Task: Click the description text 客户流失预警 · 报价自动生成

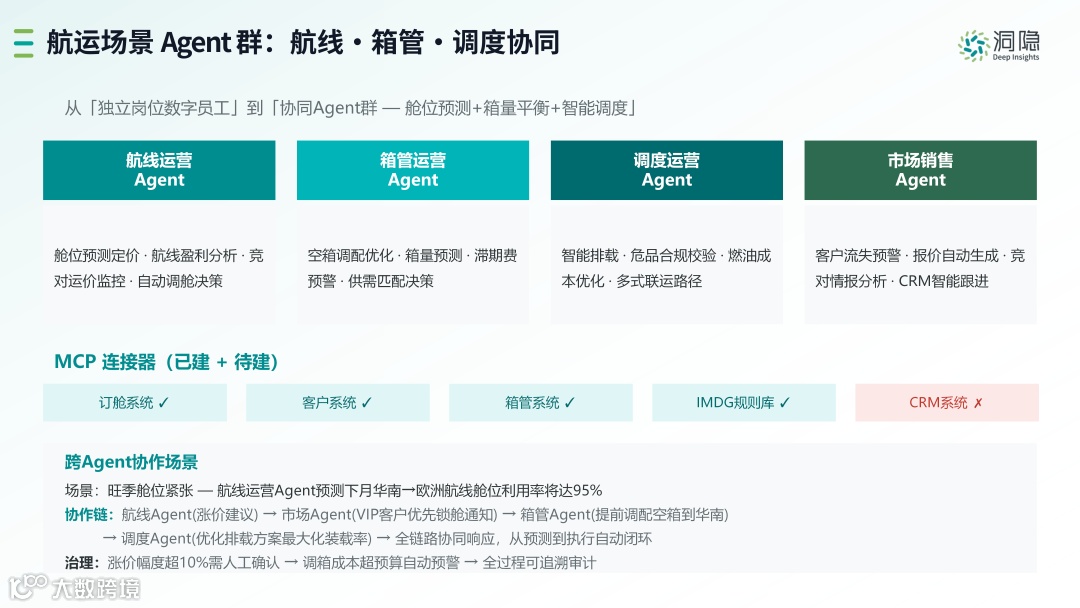Action: (906, 255)
